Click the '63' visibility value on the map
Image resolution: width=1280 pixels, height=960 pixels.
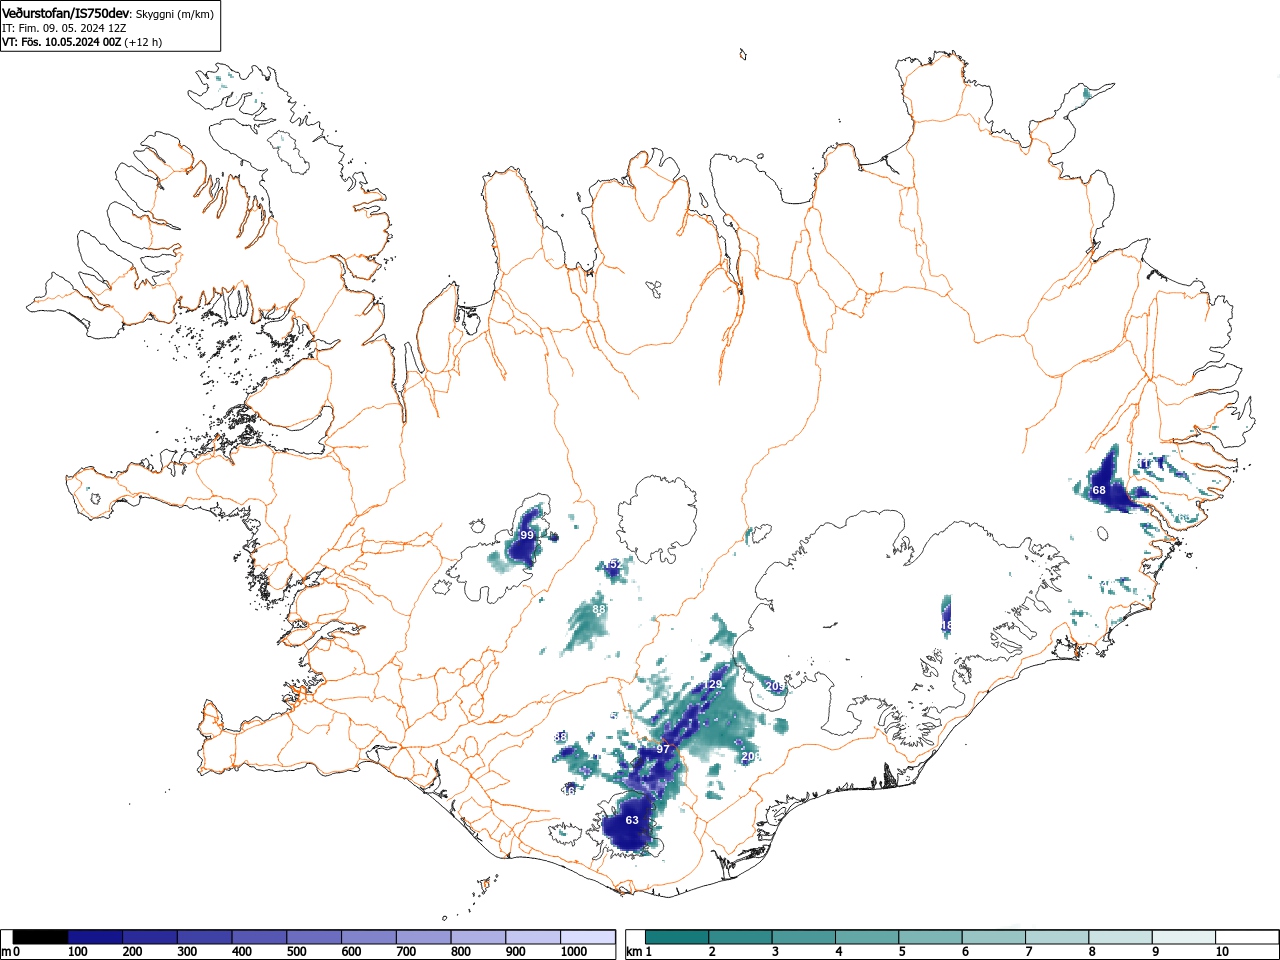[632, 820]
